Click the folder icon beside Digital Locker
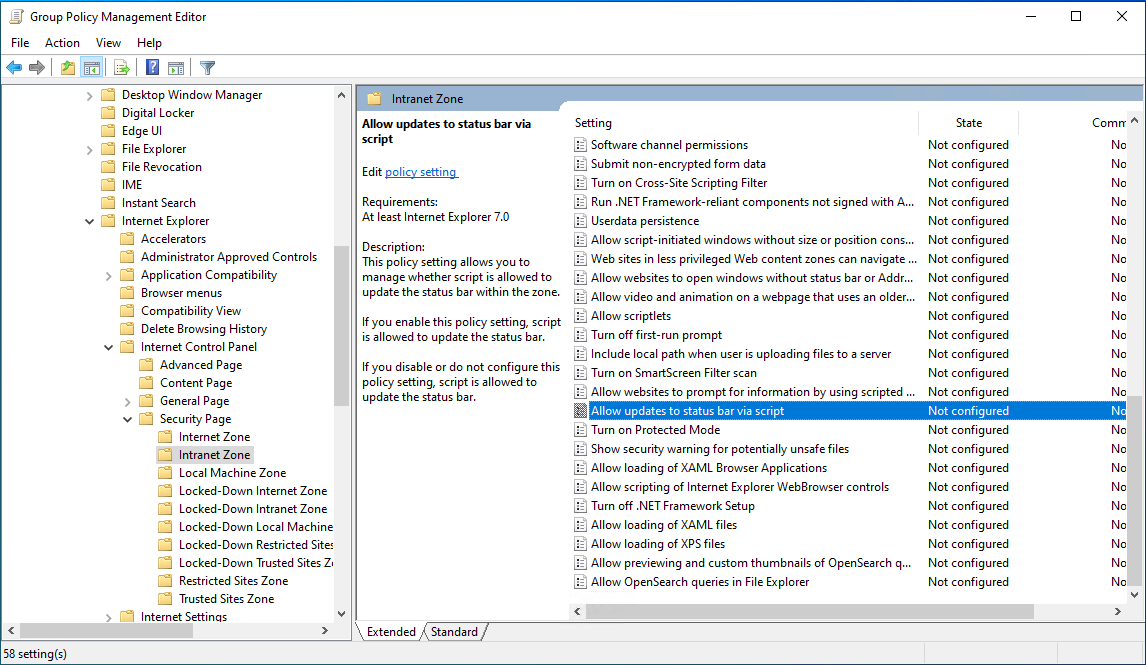The height and width of the screenshot is (665, 1146). tap(108, 113)
